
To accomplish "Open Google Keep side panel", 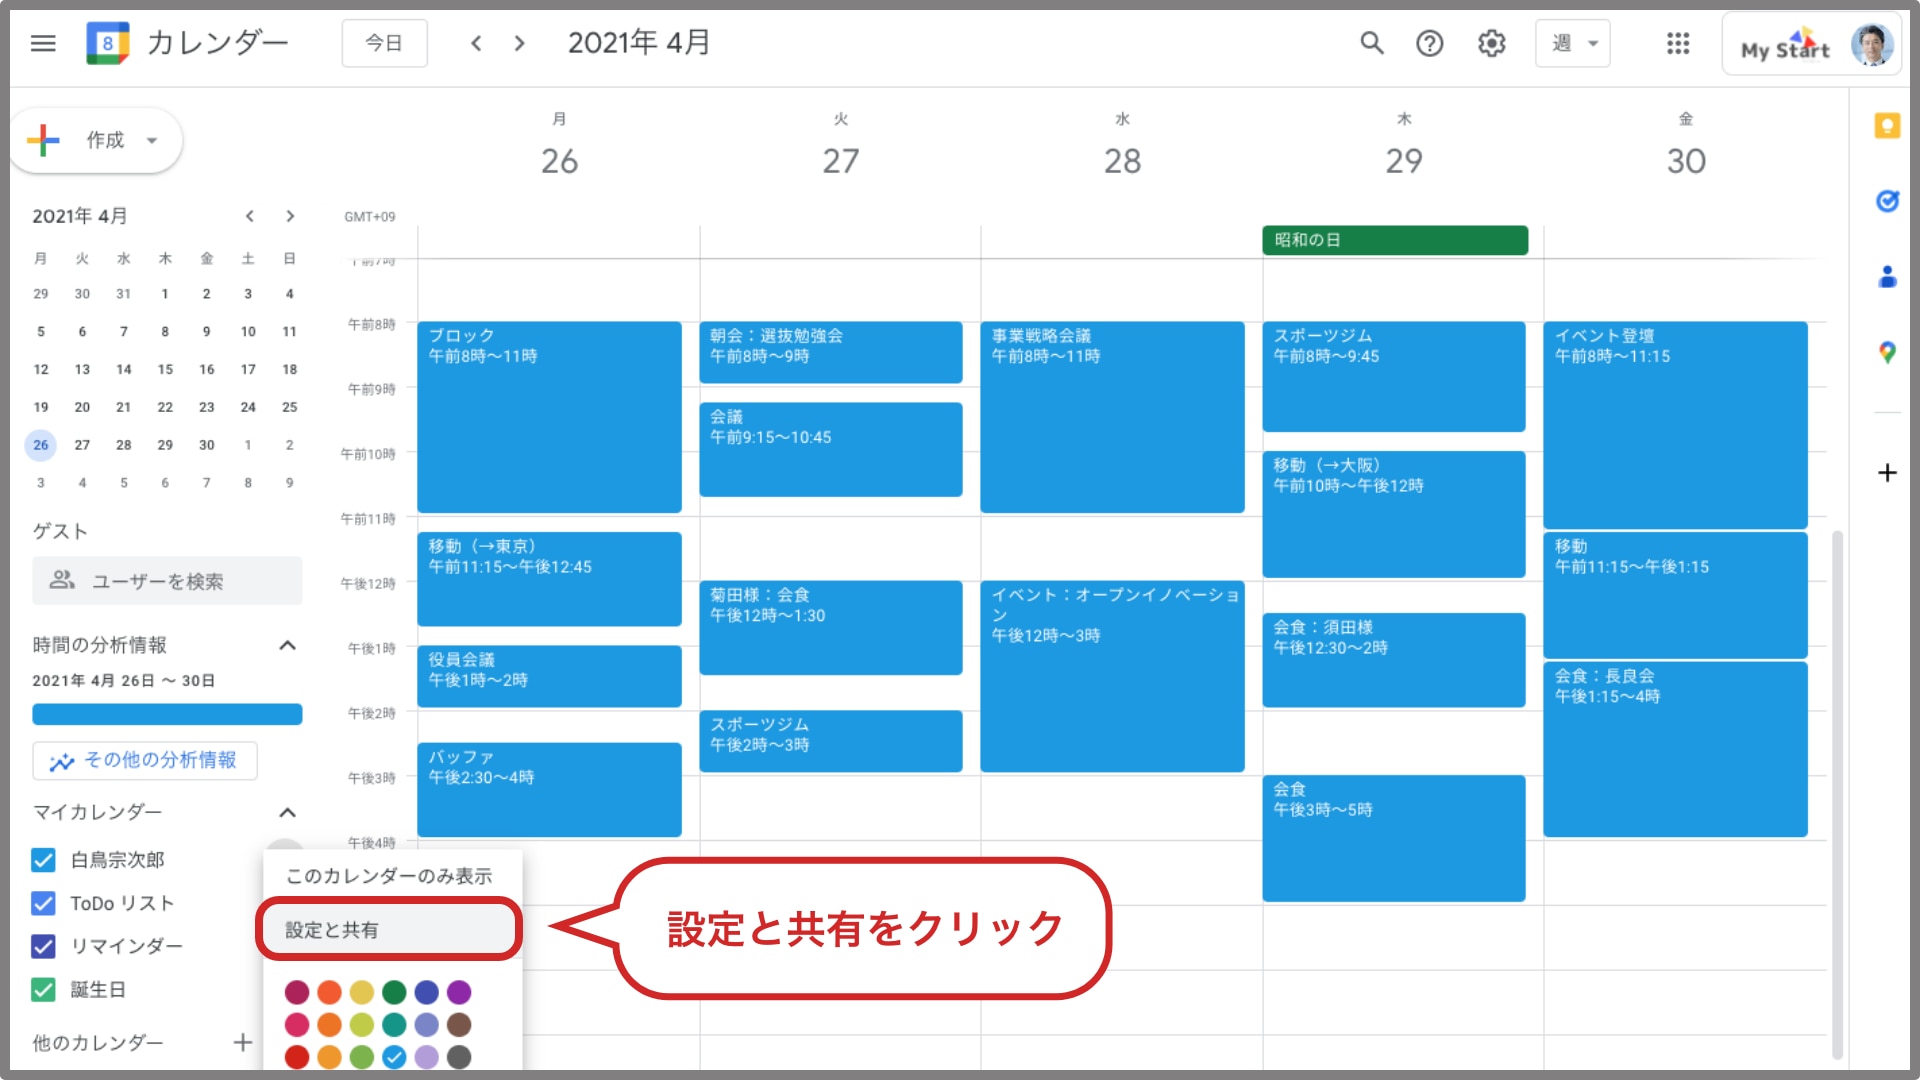I will pyautogui.click(x=1887, y=126).
